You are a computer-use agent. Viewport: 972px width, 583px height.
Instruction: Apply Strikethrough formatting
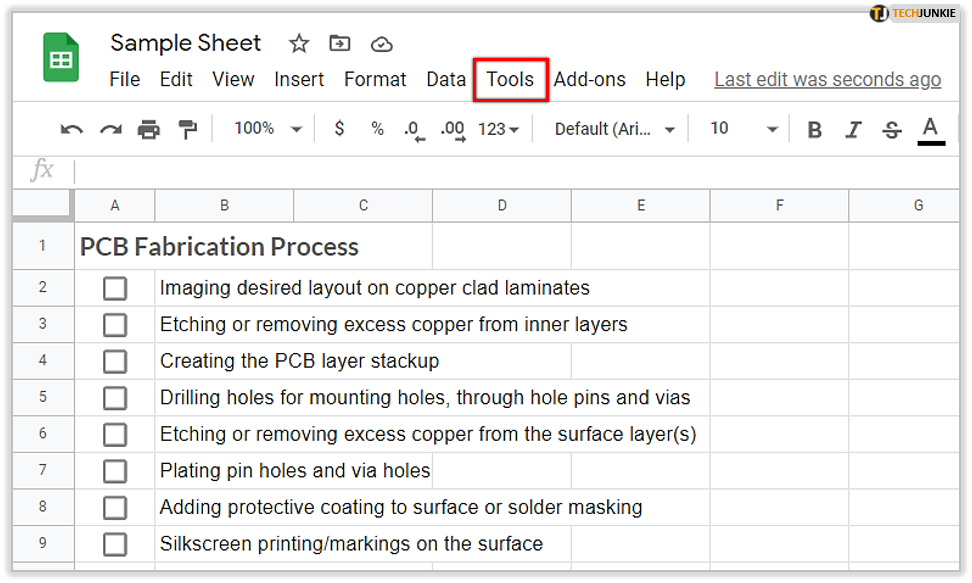(892, 129)
